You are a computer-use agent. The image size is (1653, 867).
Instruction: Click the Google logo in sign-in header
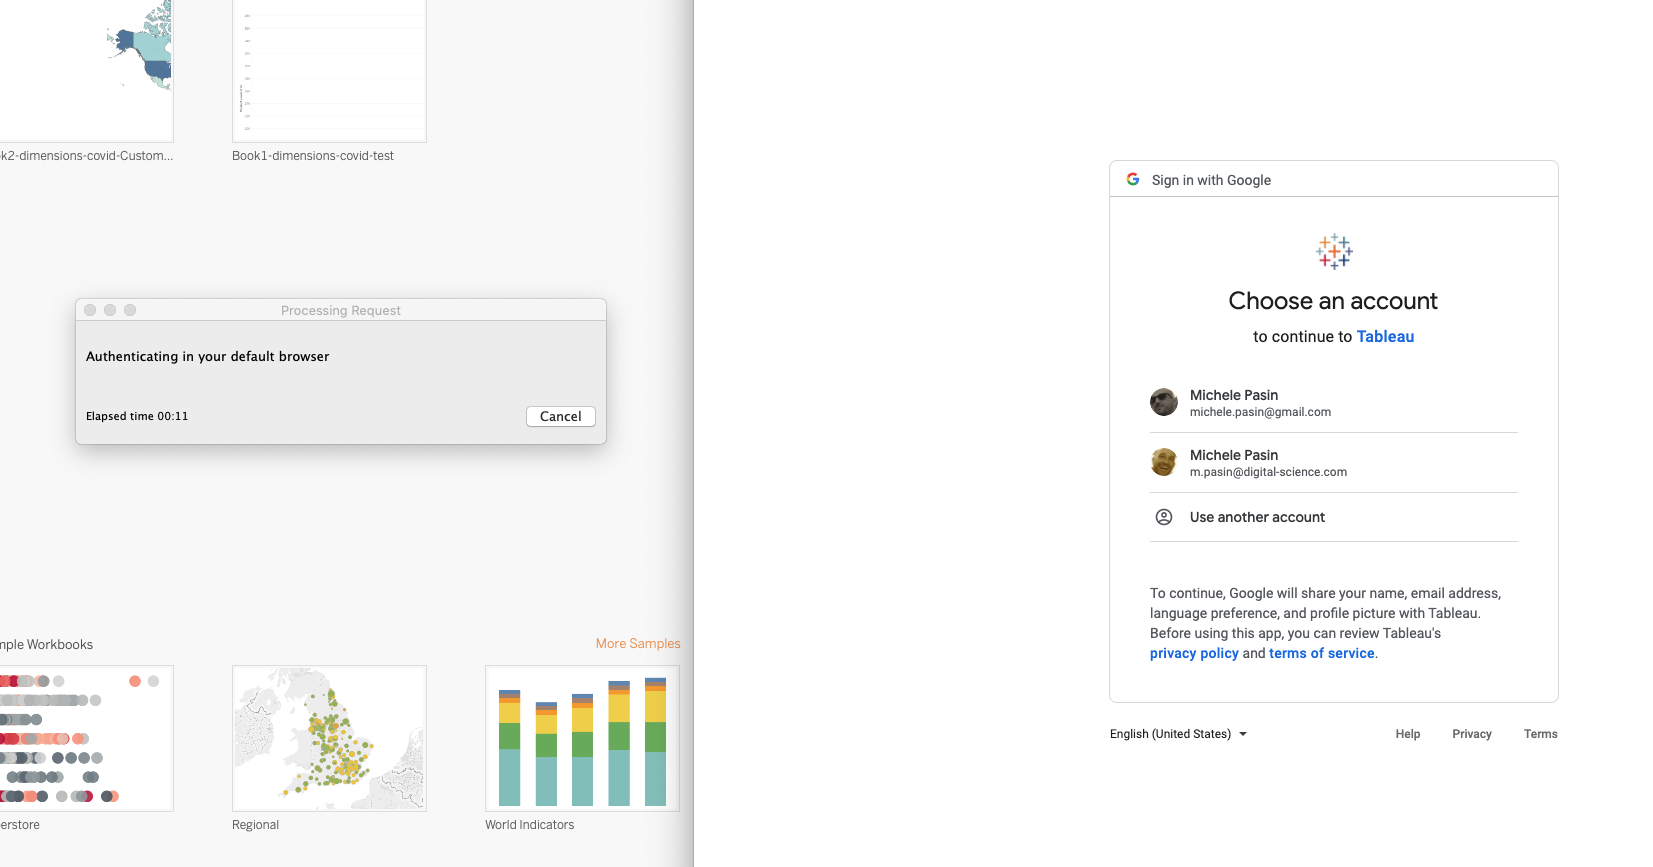pos(1133,180)
